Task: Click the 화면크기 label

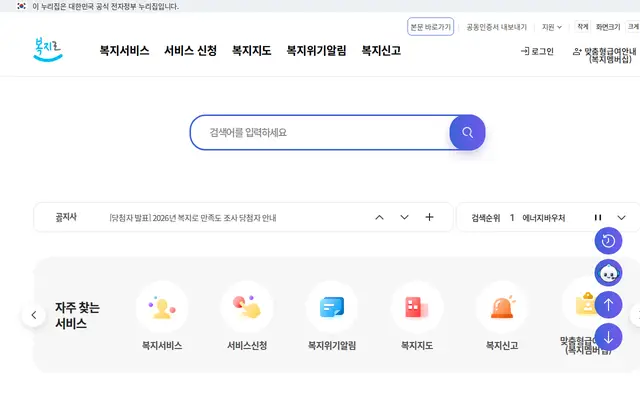Action: click(x=608, y=27)
